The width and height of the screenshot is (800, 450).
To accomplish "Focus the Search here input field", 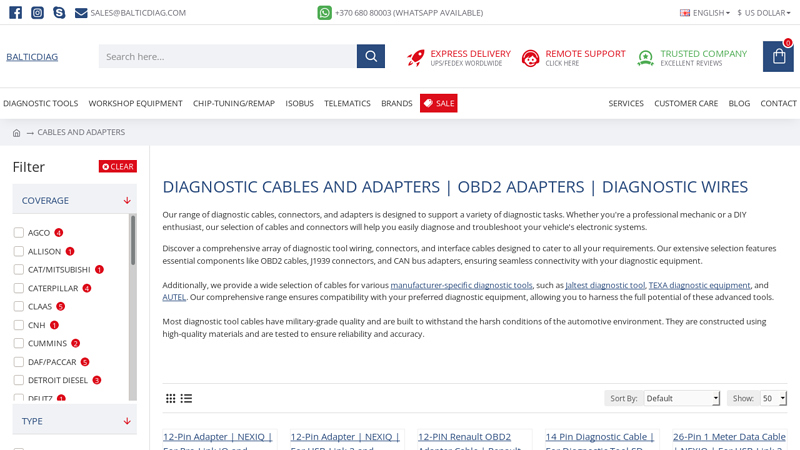I will click(228, 56).
